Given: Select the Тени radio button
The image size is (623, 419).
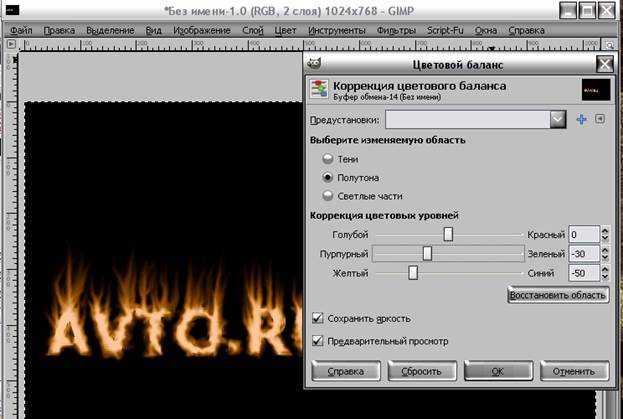Looking at the screenshot, I should click(327, 159).
